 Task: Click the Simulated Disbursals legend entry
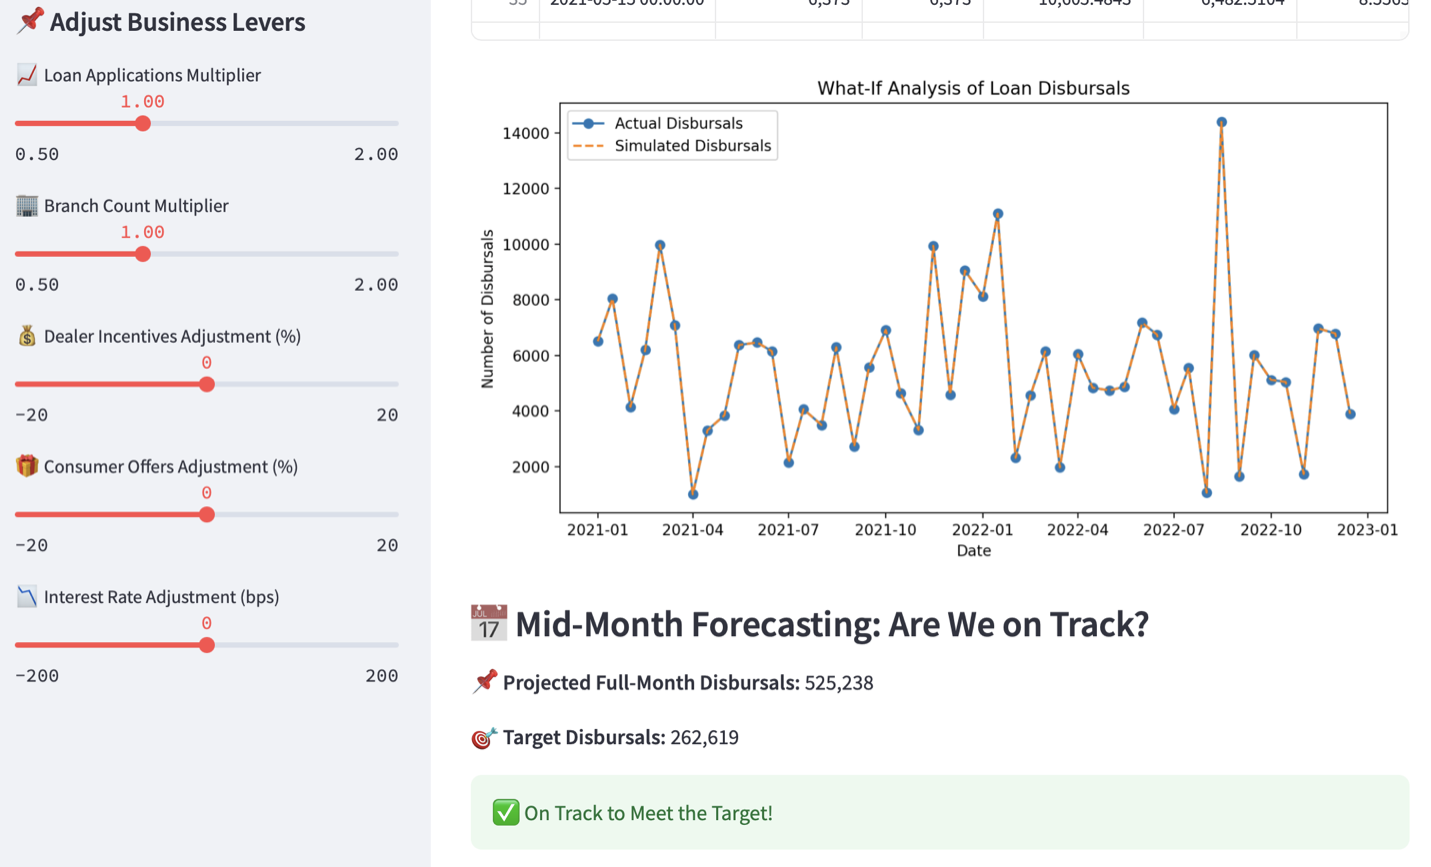[x=691, y=146]
